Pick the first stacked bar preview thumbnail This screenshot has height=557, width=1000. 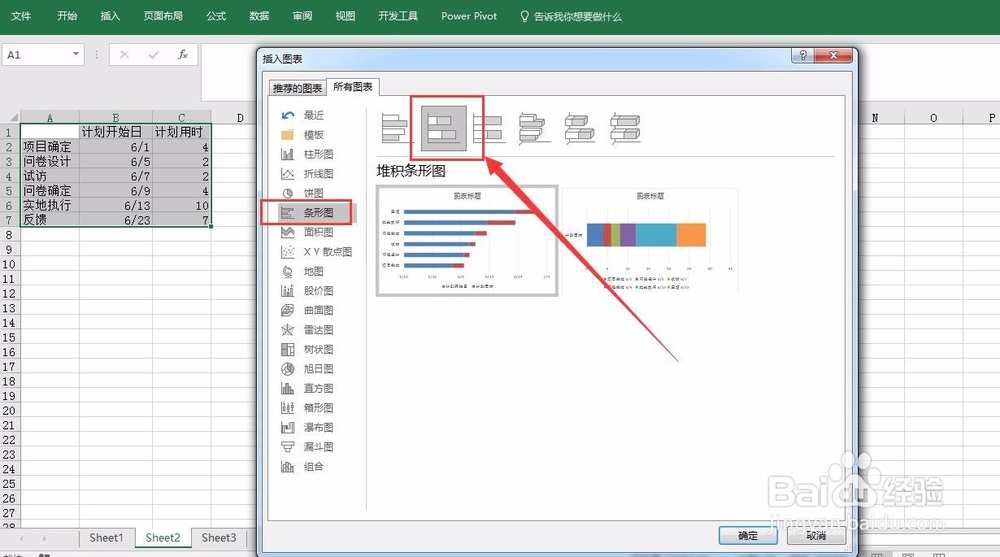[467, 241]
